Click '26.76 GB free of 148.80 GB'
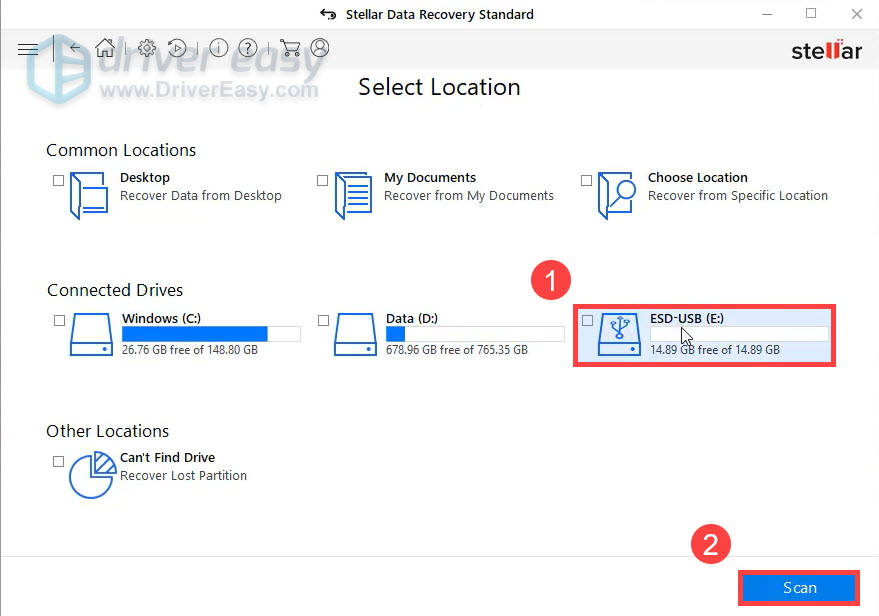 [x=189, y=350]
